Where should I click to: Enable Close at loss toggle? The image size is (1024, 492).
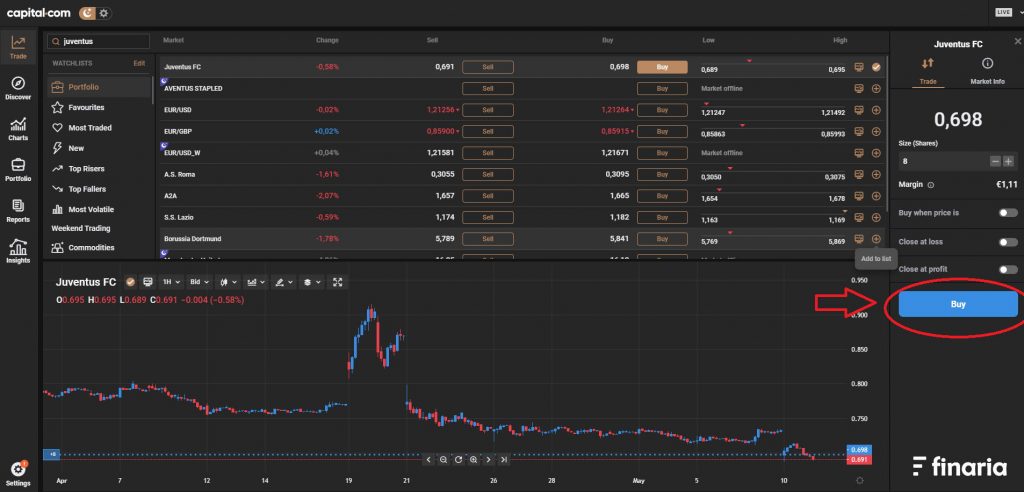[x=1008, y=242]
